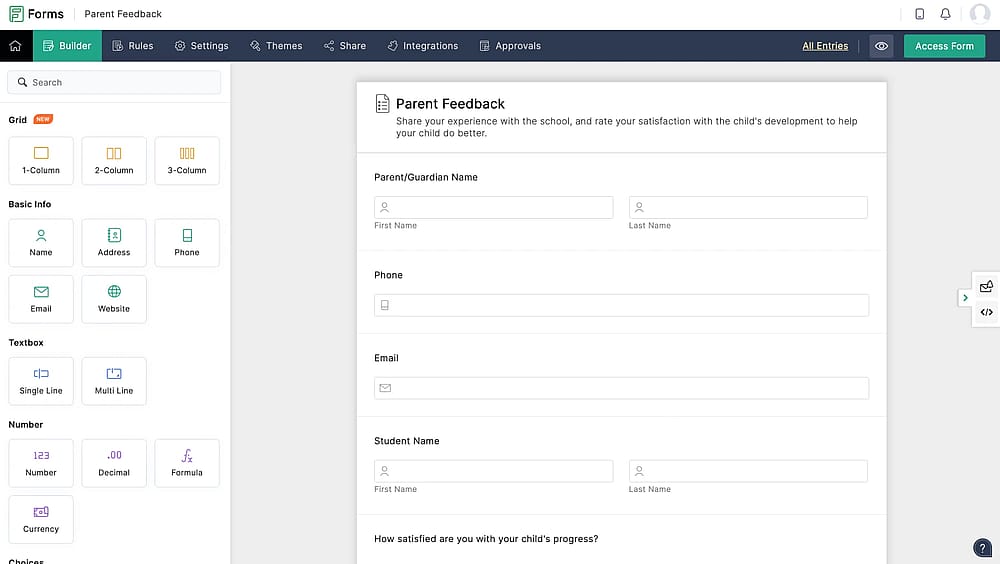
Task: Add a Single Line textbox
Action: (41, 381)
